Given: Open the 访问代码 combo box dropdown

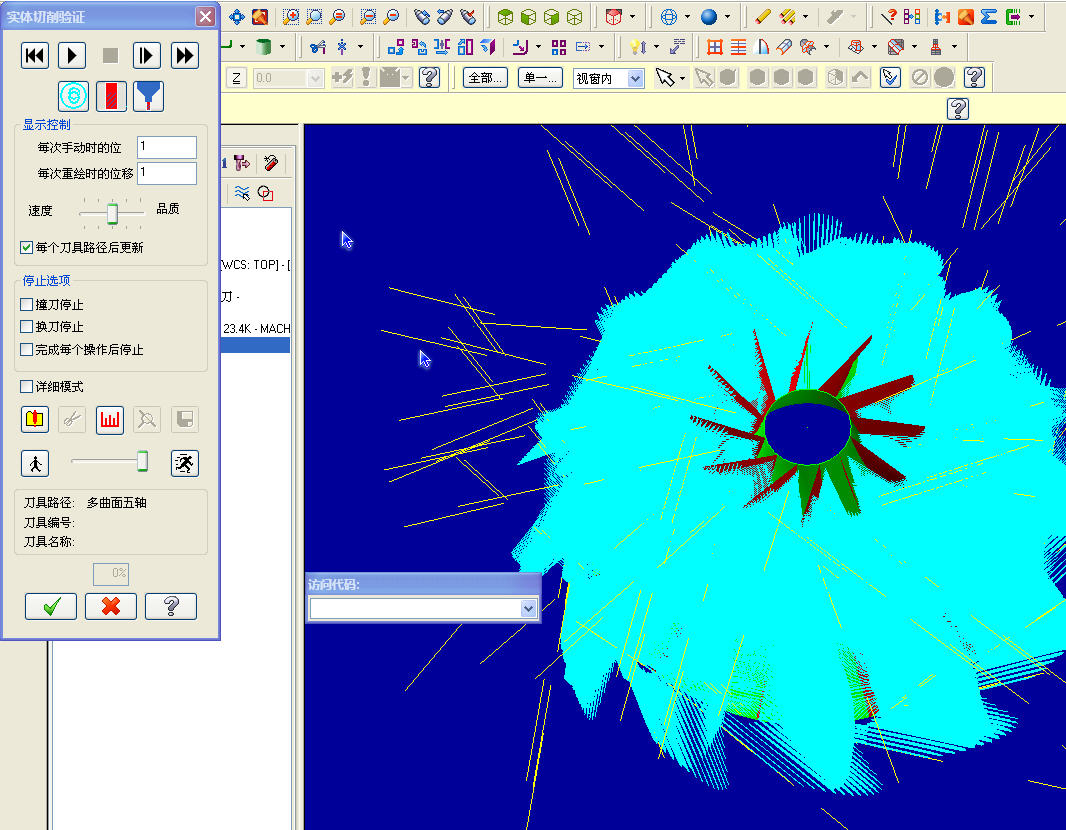Looking at the screenshot, I should 528,608.
